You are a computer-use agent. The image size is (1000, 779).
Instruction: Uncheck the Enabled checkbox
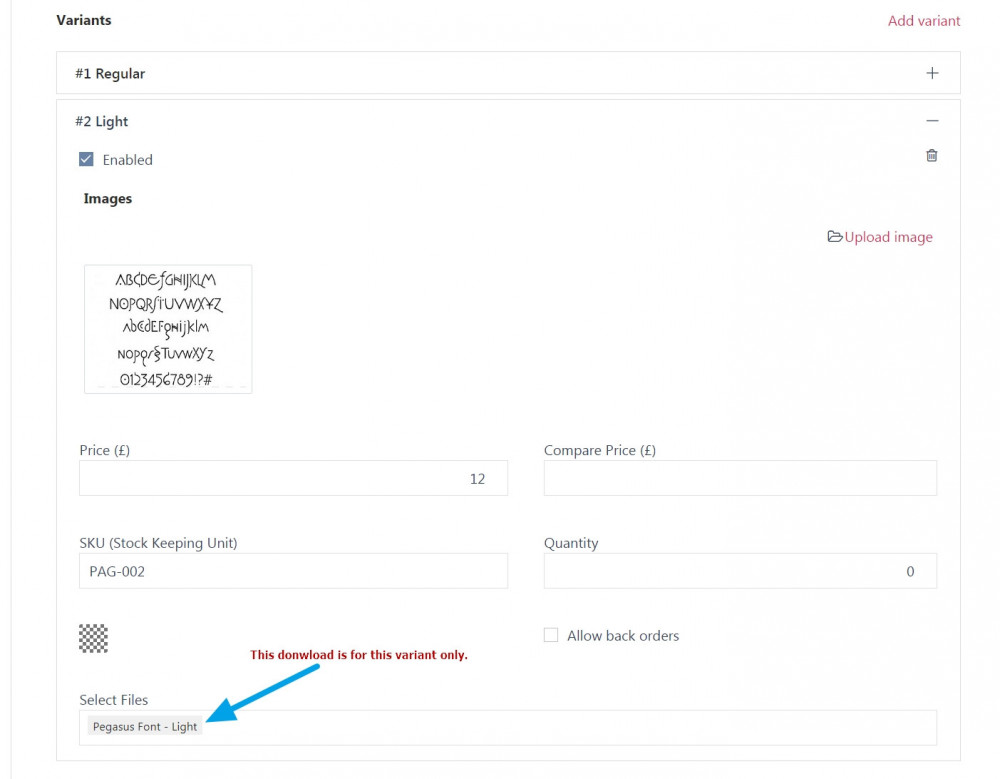pyautogui.click(x=86, y=160)
